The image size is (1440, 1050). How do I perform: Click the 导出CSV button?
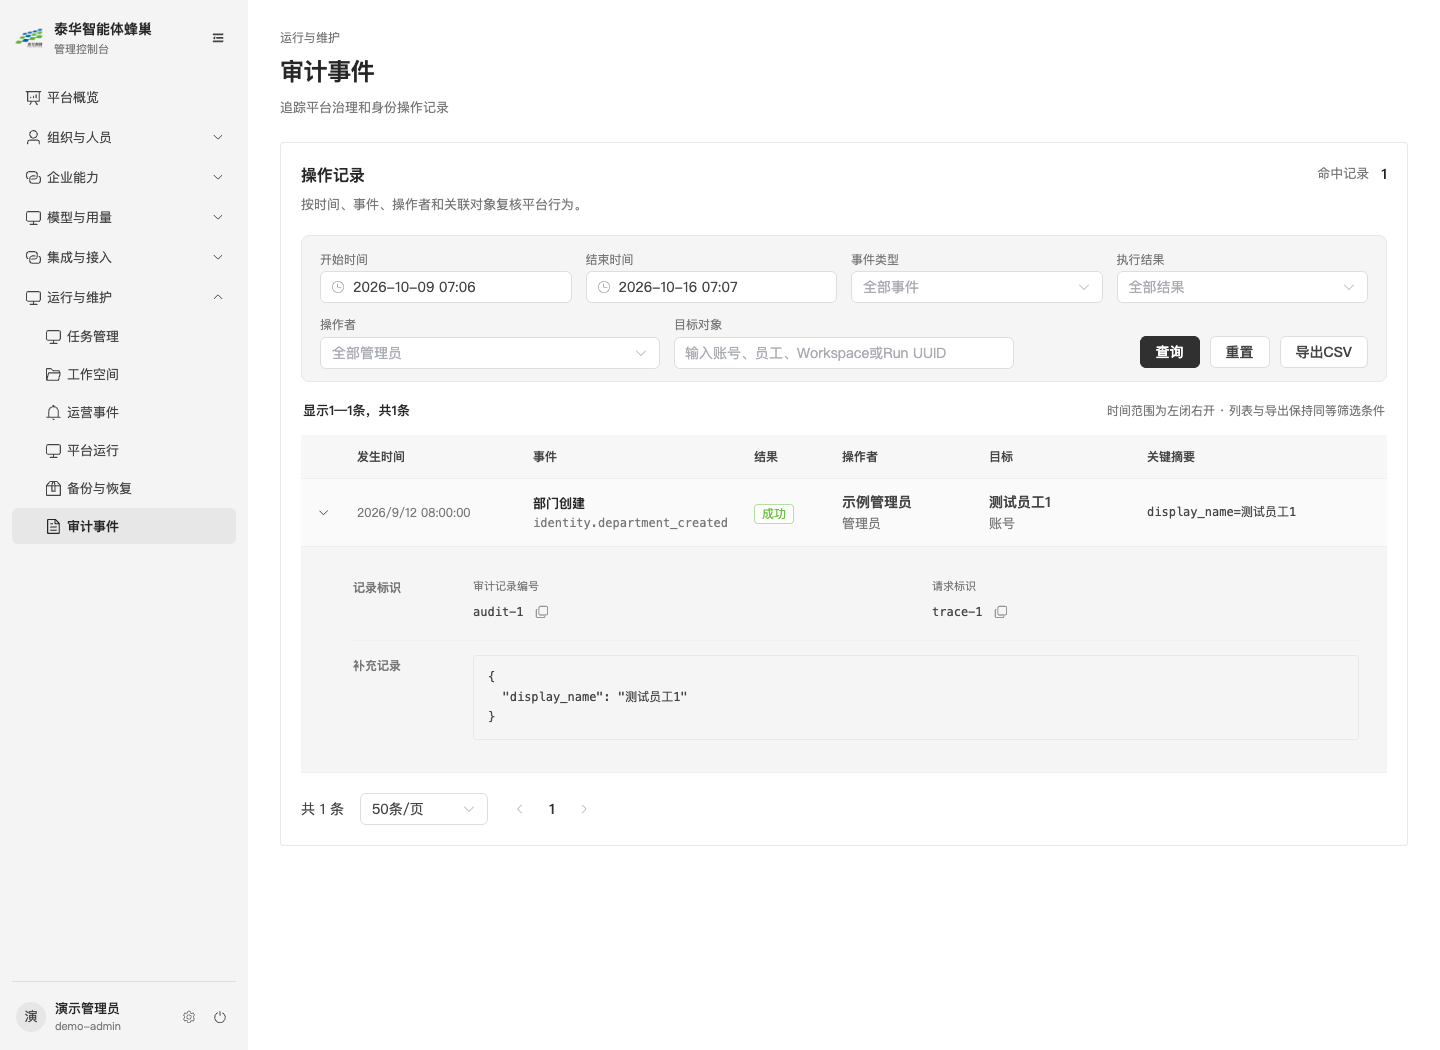pyautogui.click(x=1324, y=352)
